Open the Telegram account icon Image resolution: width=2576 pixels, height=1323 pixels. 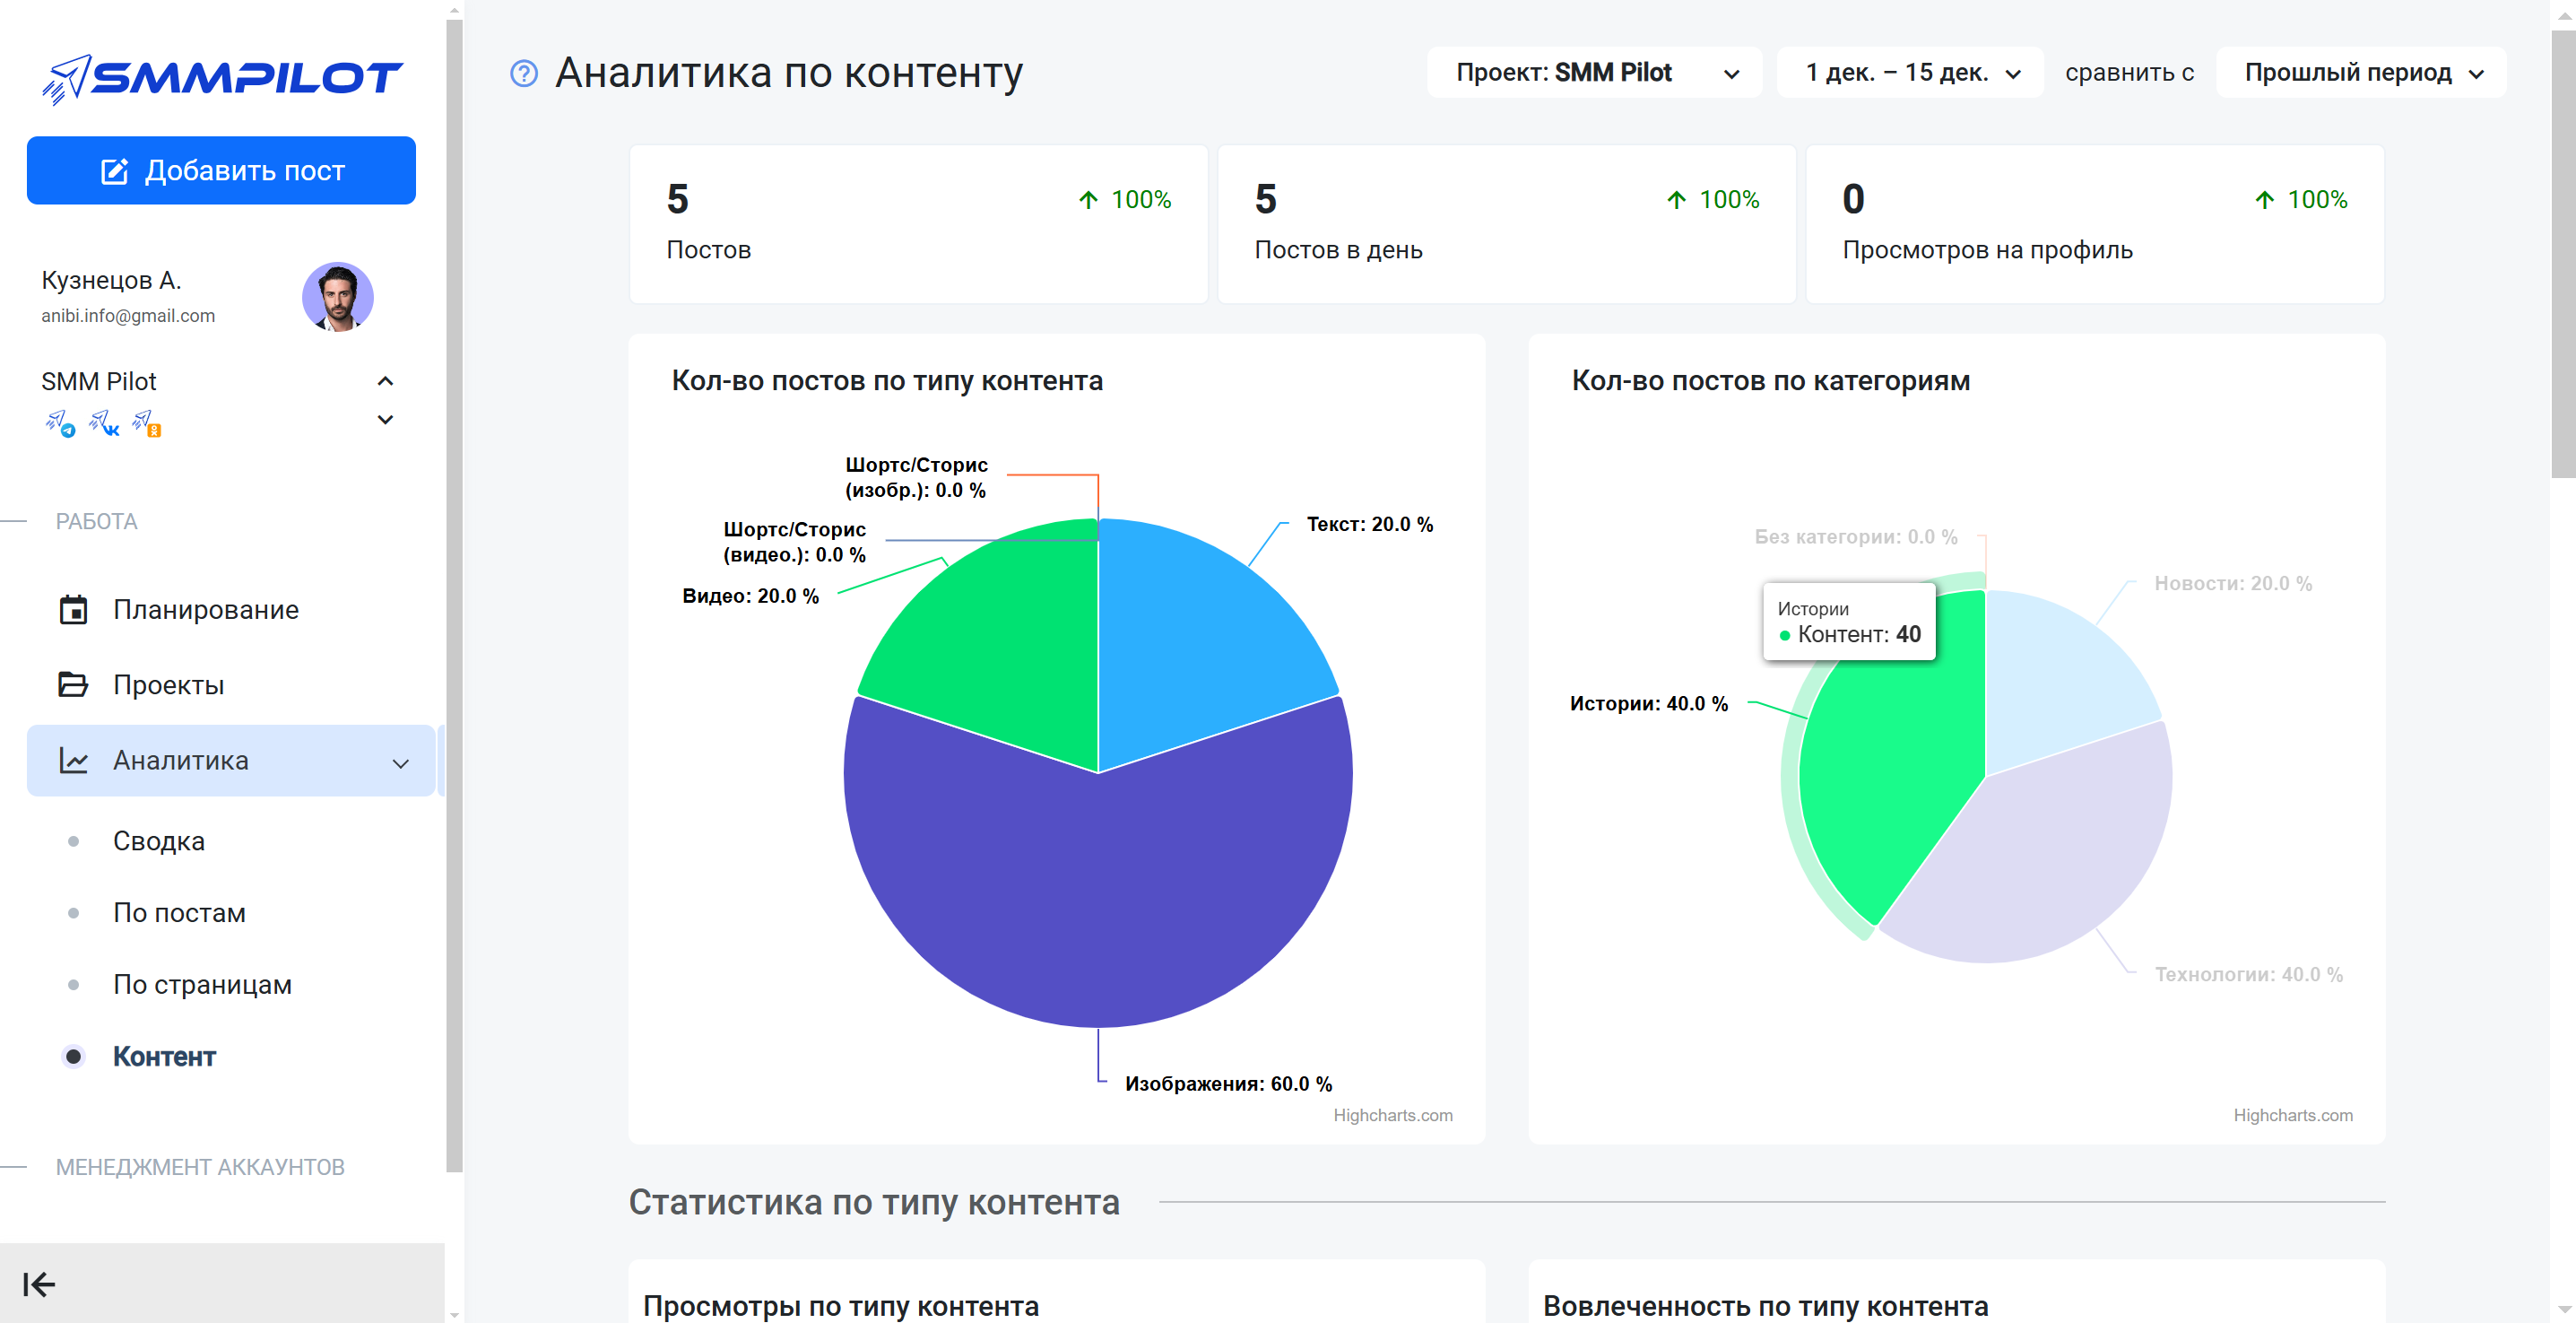tap(60, 424)
